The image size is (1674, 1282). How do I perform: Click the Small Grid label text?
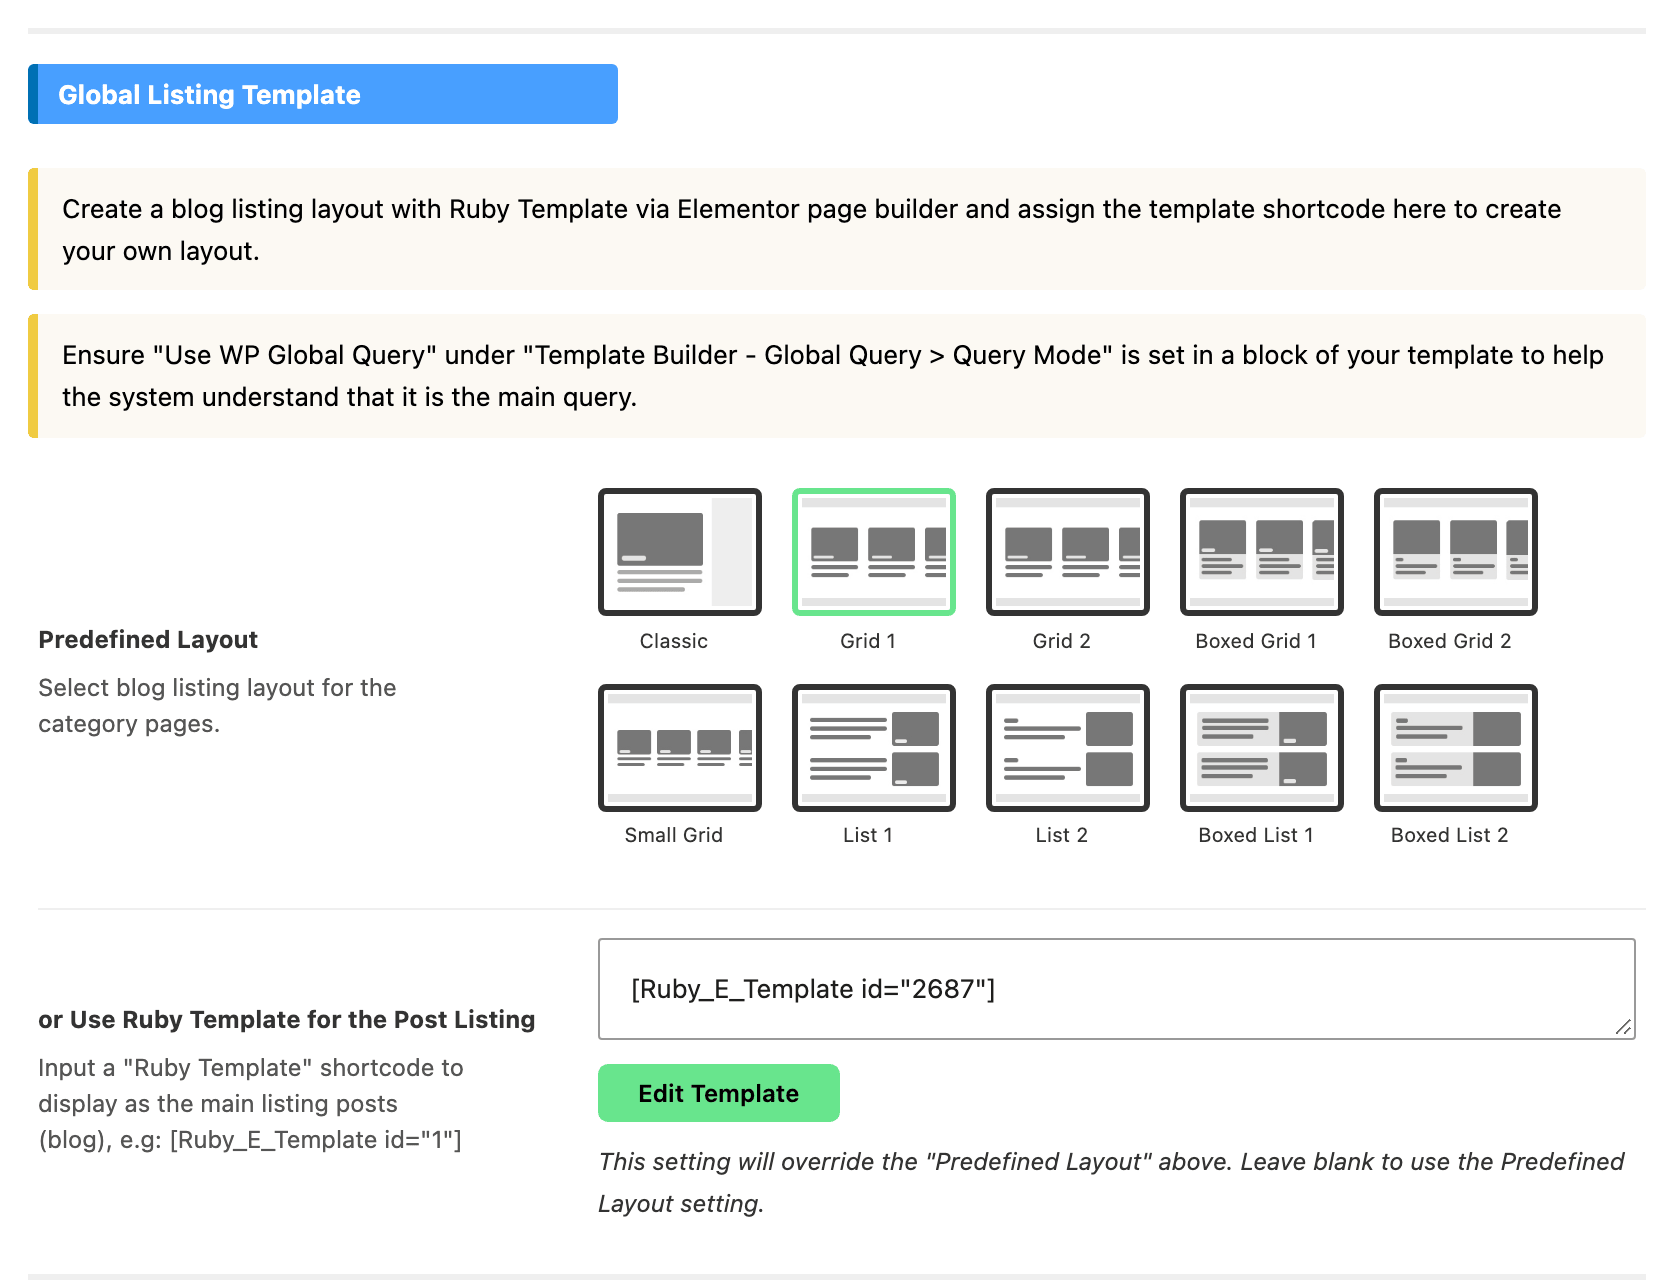(673, 835)
